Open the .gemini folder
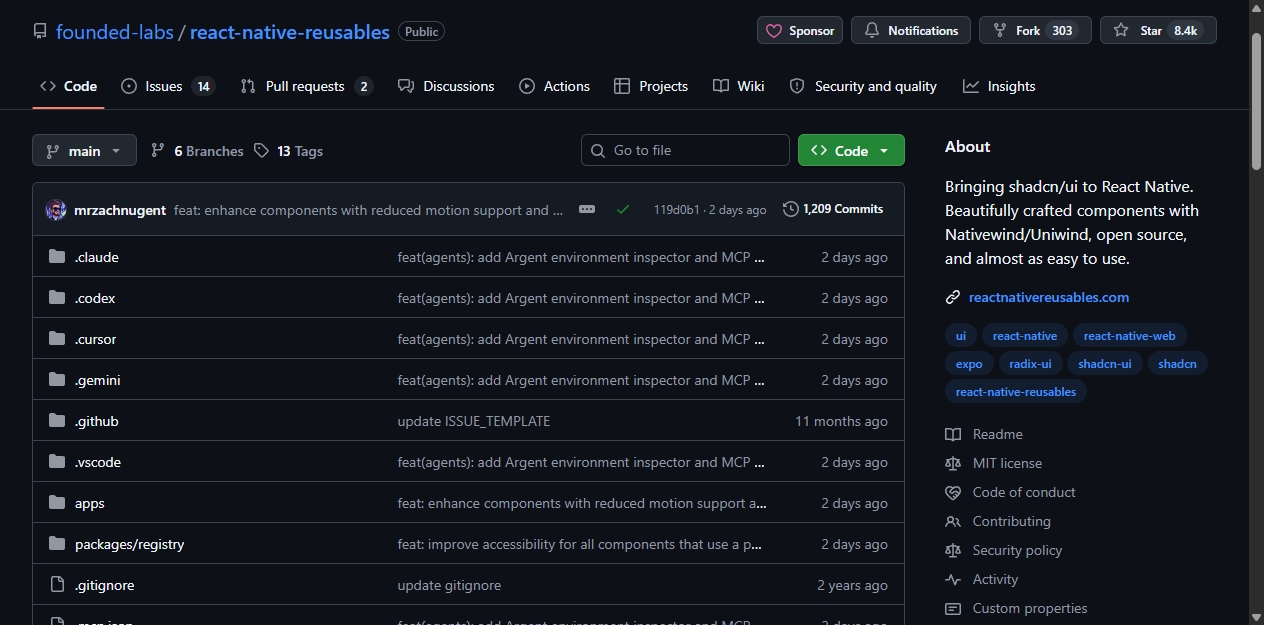The height and width of the screenshot is (625, 1264). pos(98,380)
